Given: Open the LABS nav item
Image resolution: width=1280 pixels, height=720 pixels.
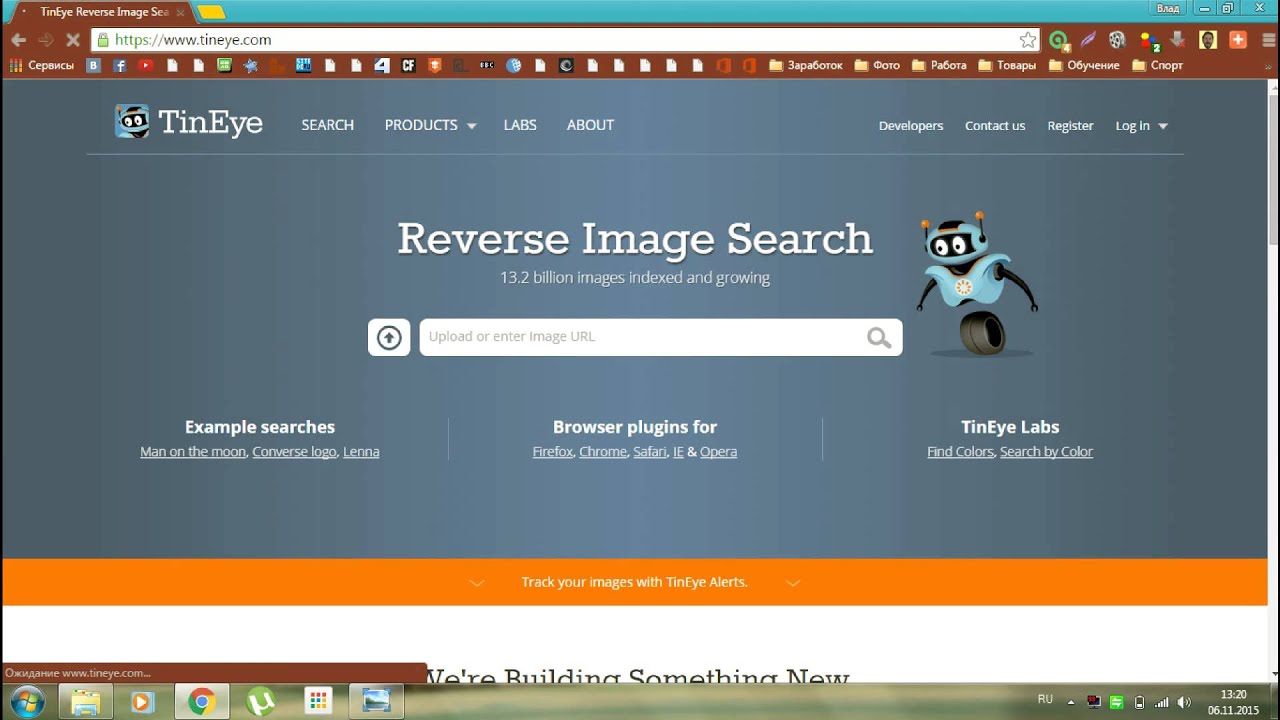Looking at the screenshot, I should click(520, 125).
